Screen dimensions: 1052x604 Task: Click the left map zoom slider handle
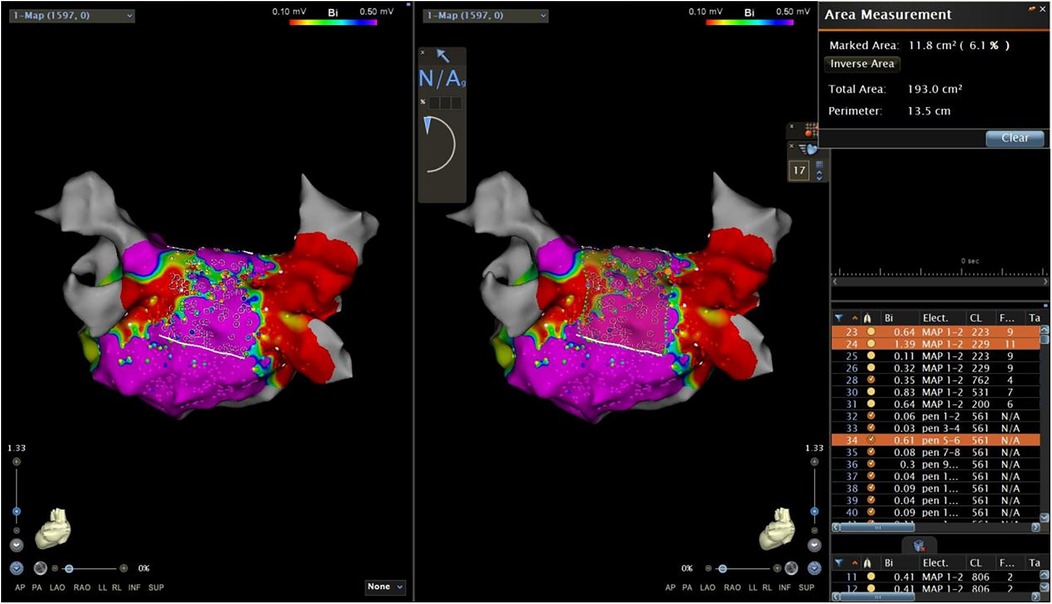17,511
